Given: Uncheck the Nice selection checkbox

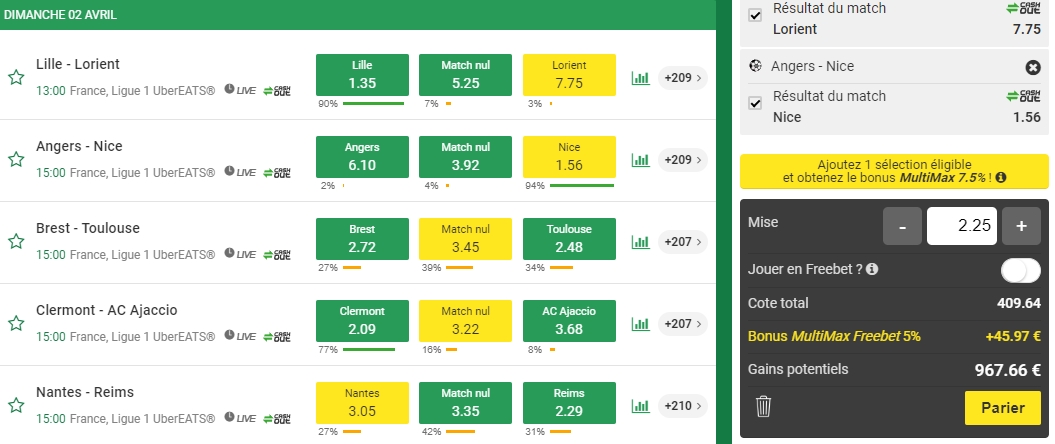Looking at the screenshot, I should pyautogui.click(x=756, y=104).
